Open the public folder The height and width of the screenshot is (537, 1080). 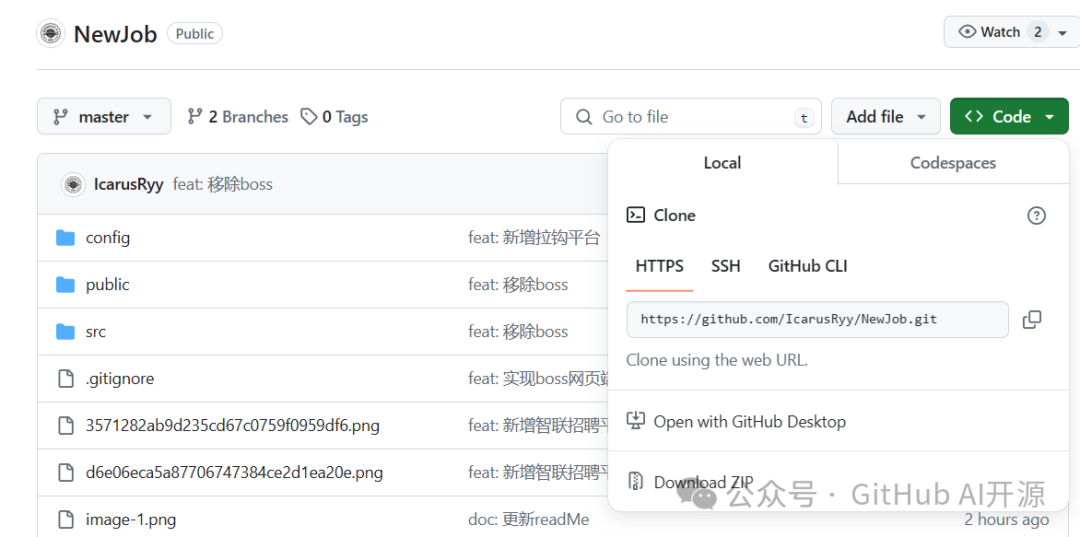[x=107, y=284]
